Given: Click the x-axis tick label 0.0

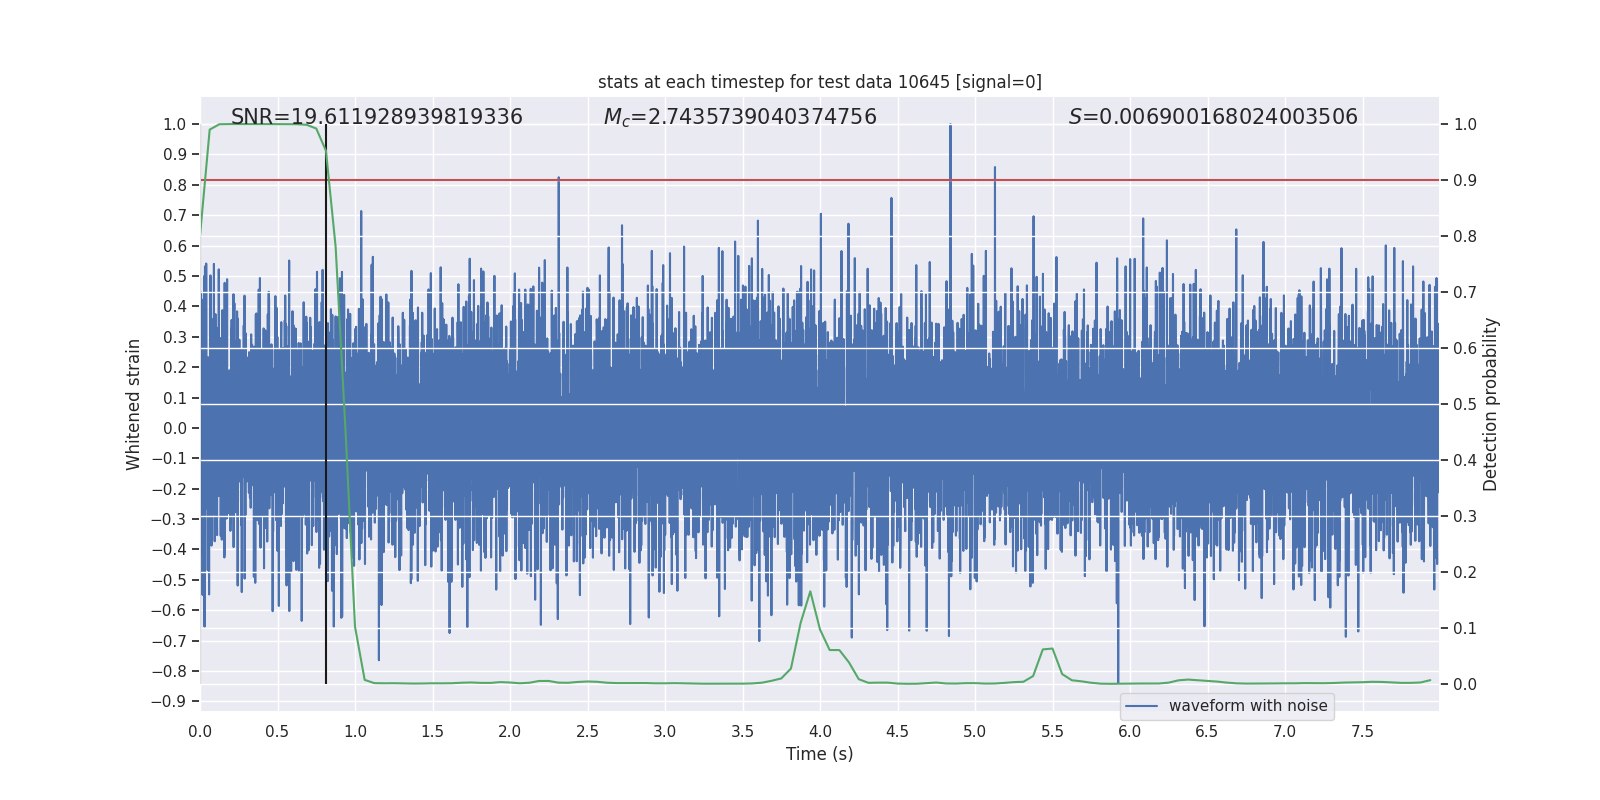Looking at the screenshot, I should click(200, 731).
